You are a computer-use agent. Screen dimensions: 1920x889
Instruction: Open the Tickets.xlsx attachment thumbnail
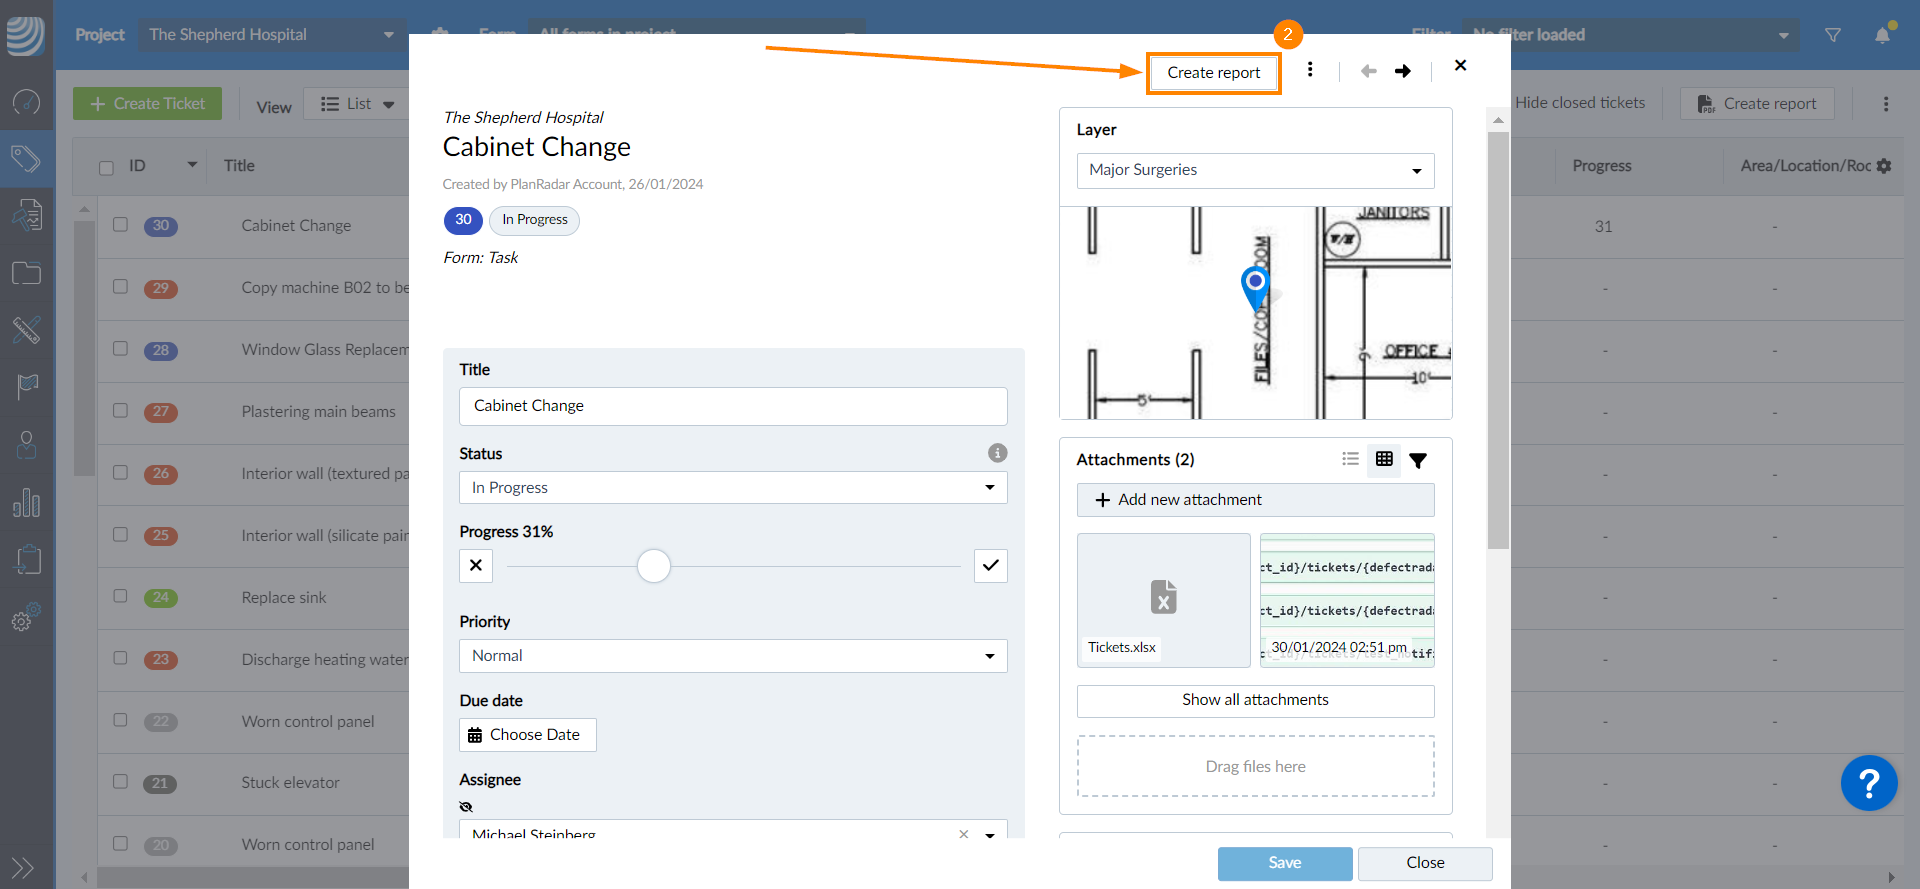(x=1163, y=598)
